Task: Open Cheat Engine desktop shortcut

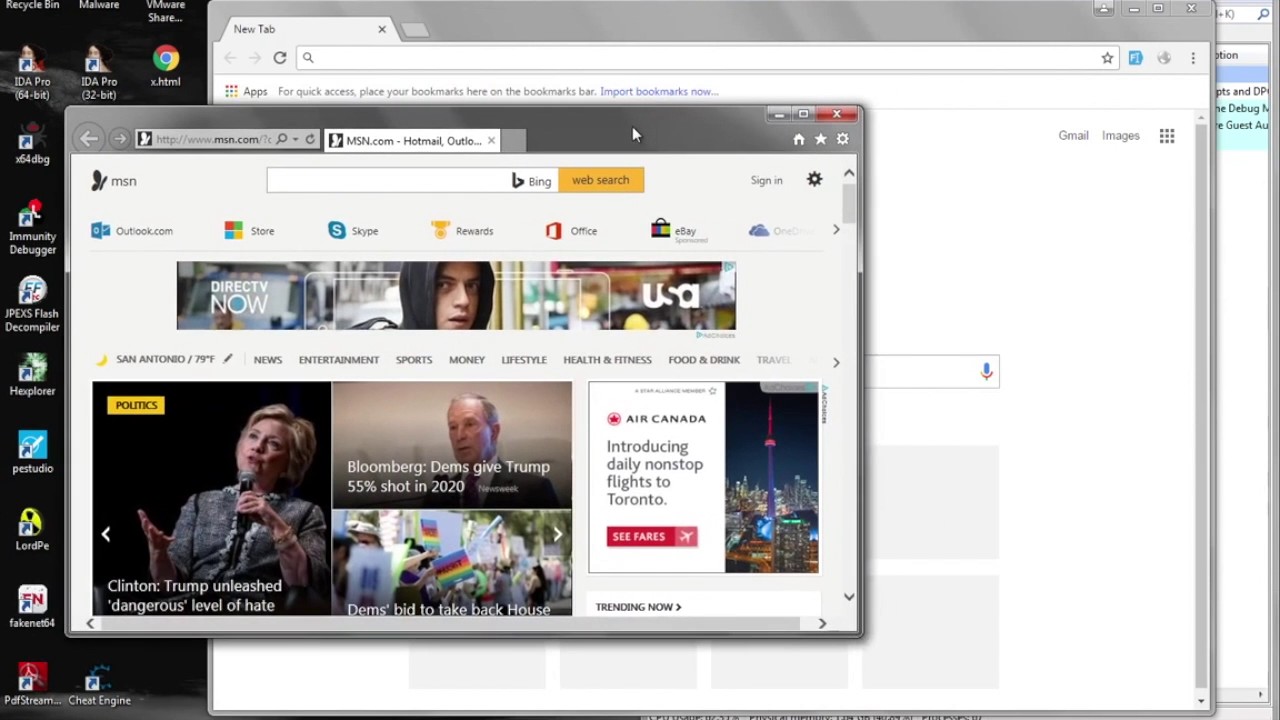Action: (x=99, y=685)
